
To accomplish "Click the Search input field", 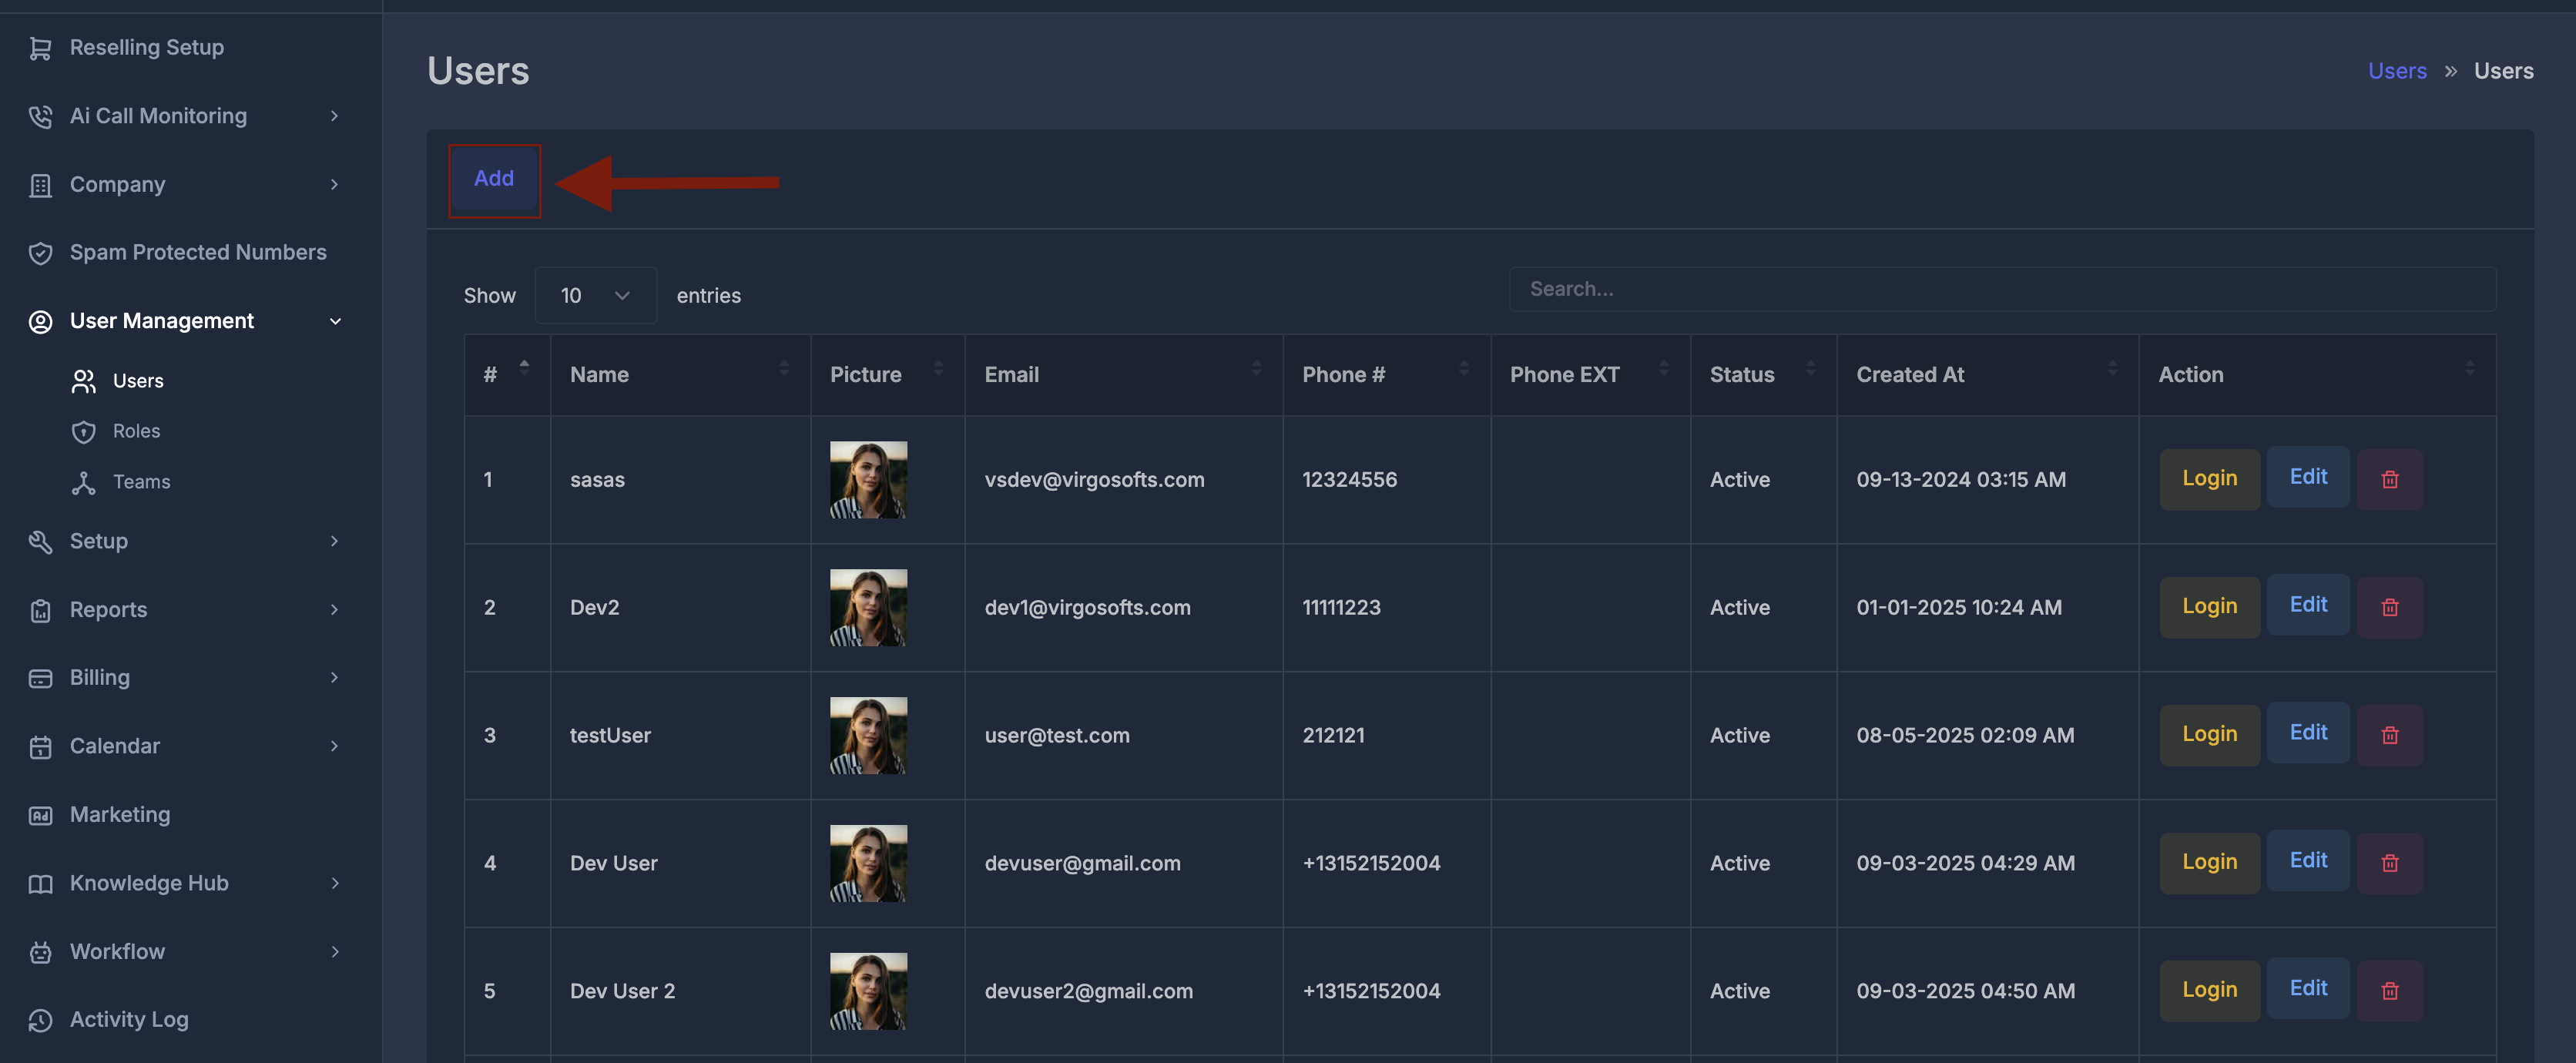I will (x=2002, y=289).
